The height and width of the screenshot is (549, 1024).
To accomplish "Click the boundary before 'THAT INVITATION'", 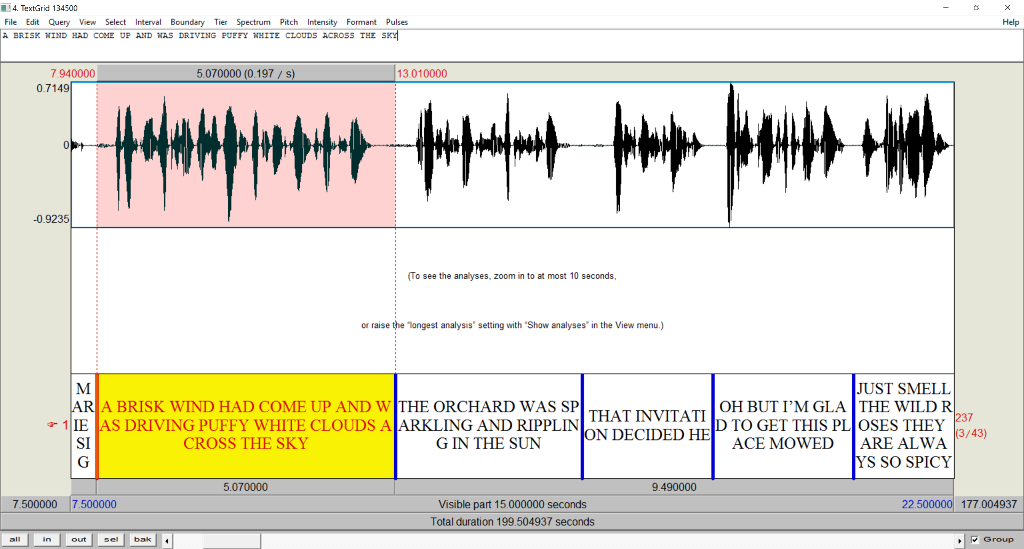I will pyautogui.click(x=582, y=426).
